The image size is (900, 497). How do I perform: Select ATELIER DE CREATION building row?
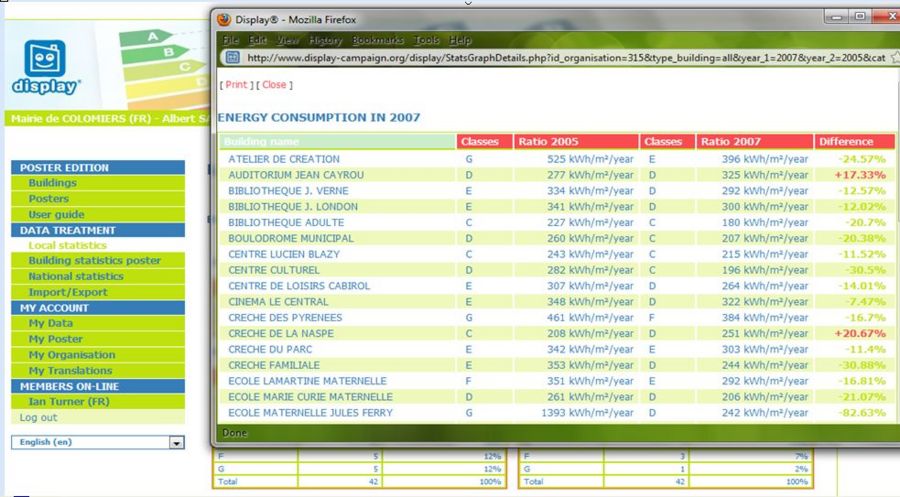click(283, 159)
